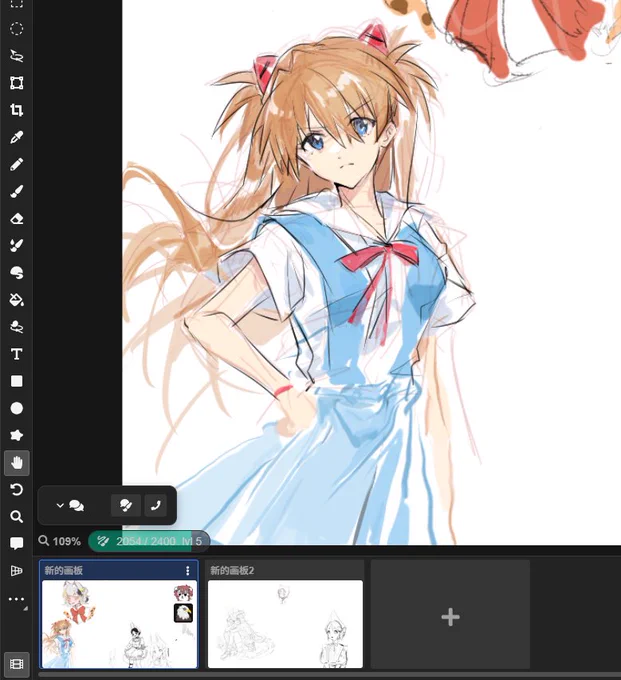Activate the transform tool

(x=16, y=83)
